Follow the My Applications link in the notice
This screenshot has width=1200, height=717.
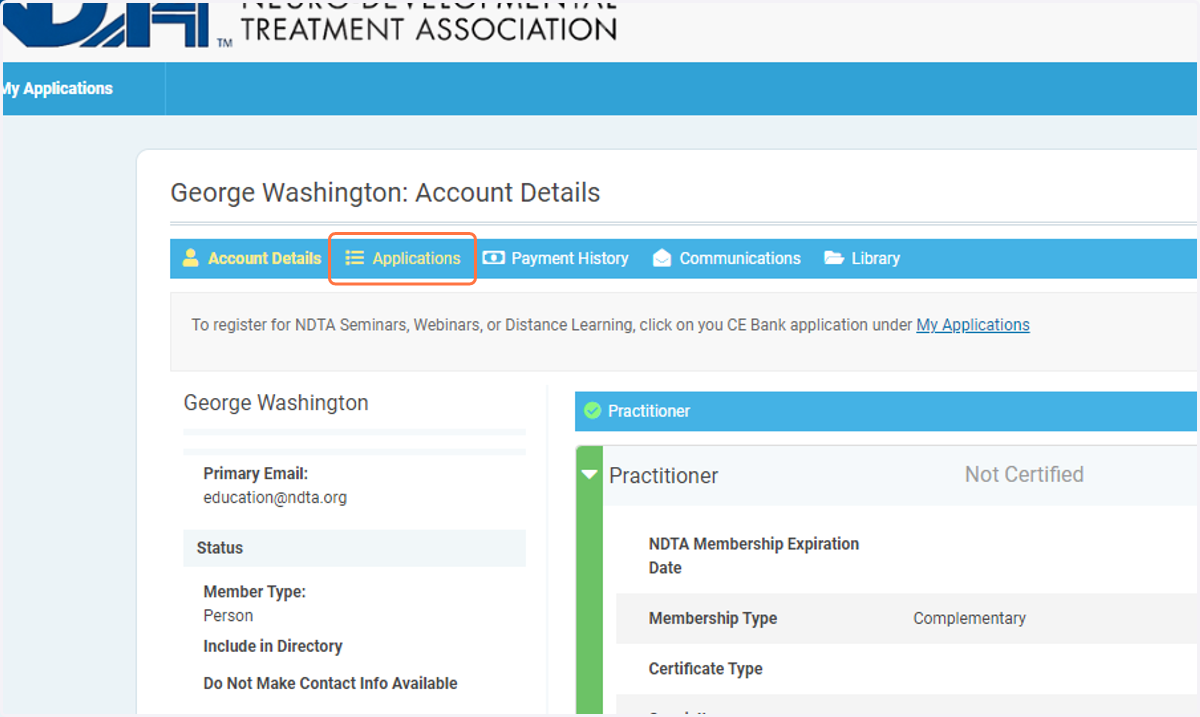point(973,325)
